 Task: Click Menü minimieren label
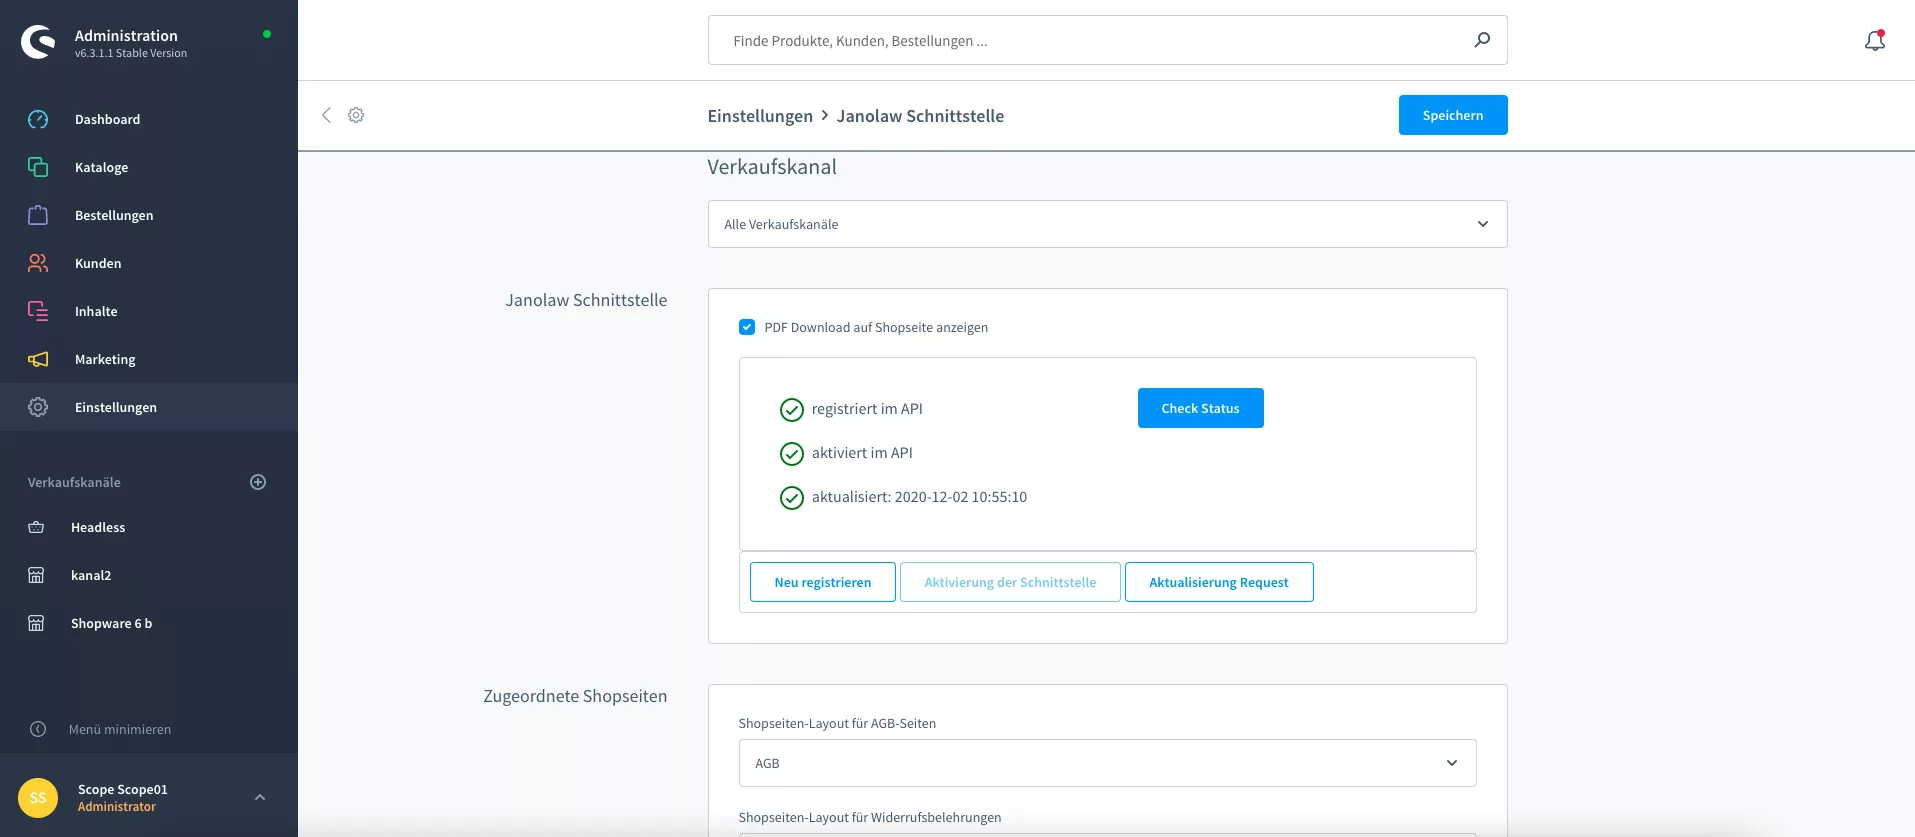pos(120,729)
